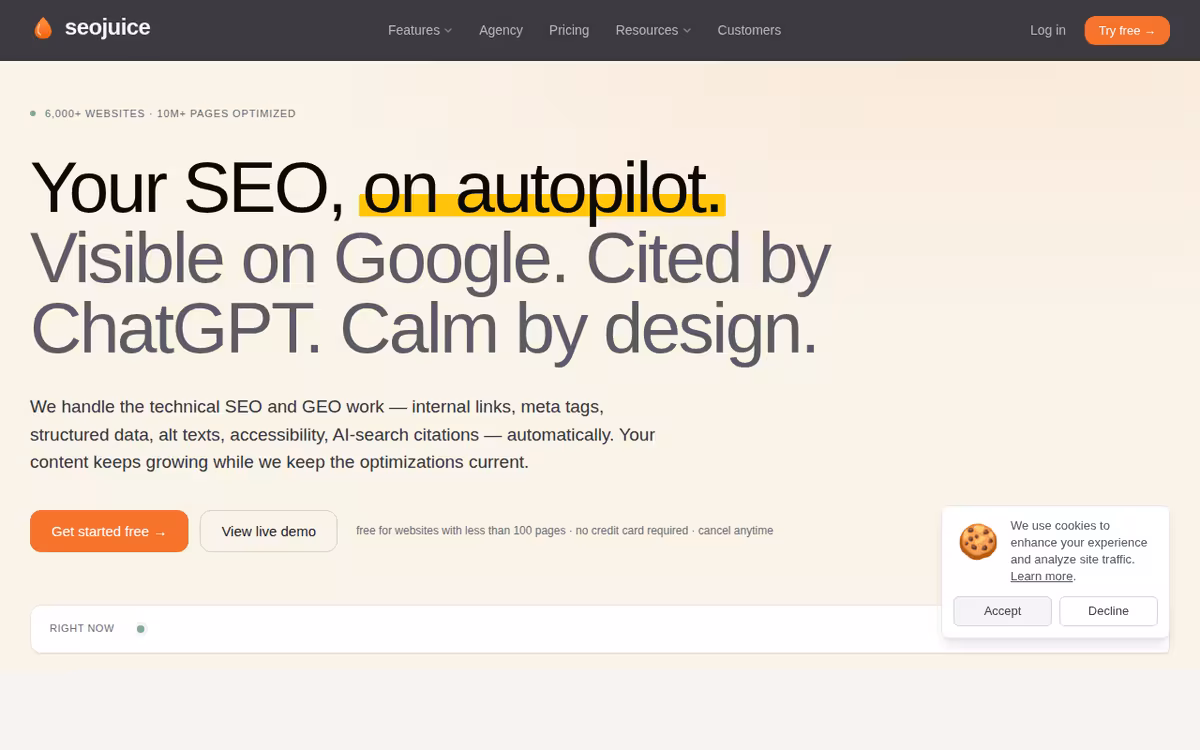The image size is (1200, 750).
Task: Expand the Features dropdown menu
Action: 420,30
